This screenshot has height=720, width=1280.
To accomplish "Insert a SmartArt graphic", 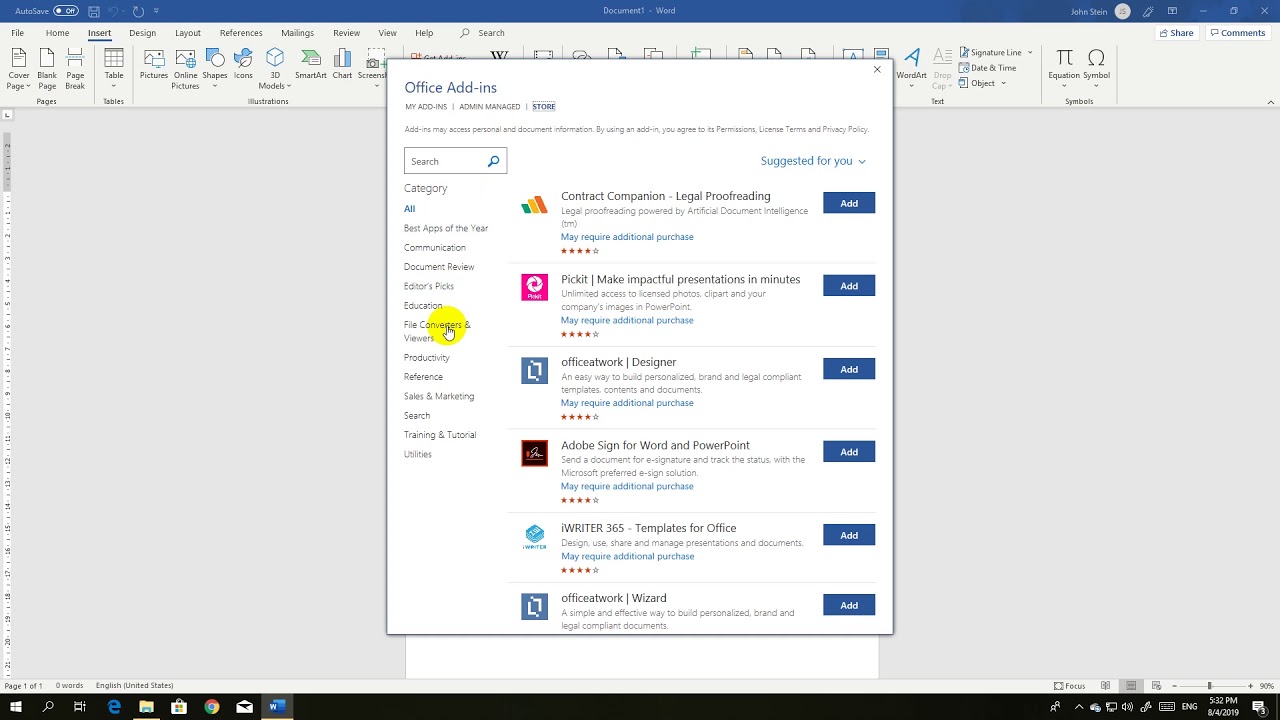I will click(311, 64).
